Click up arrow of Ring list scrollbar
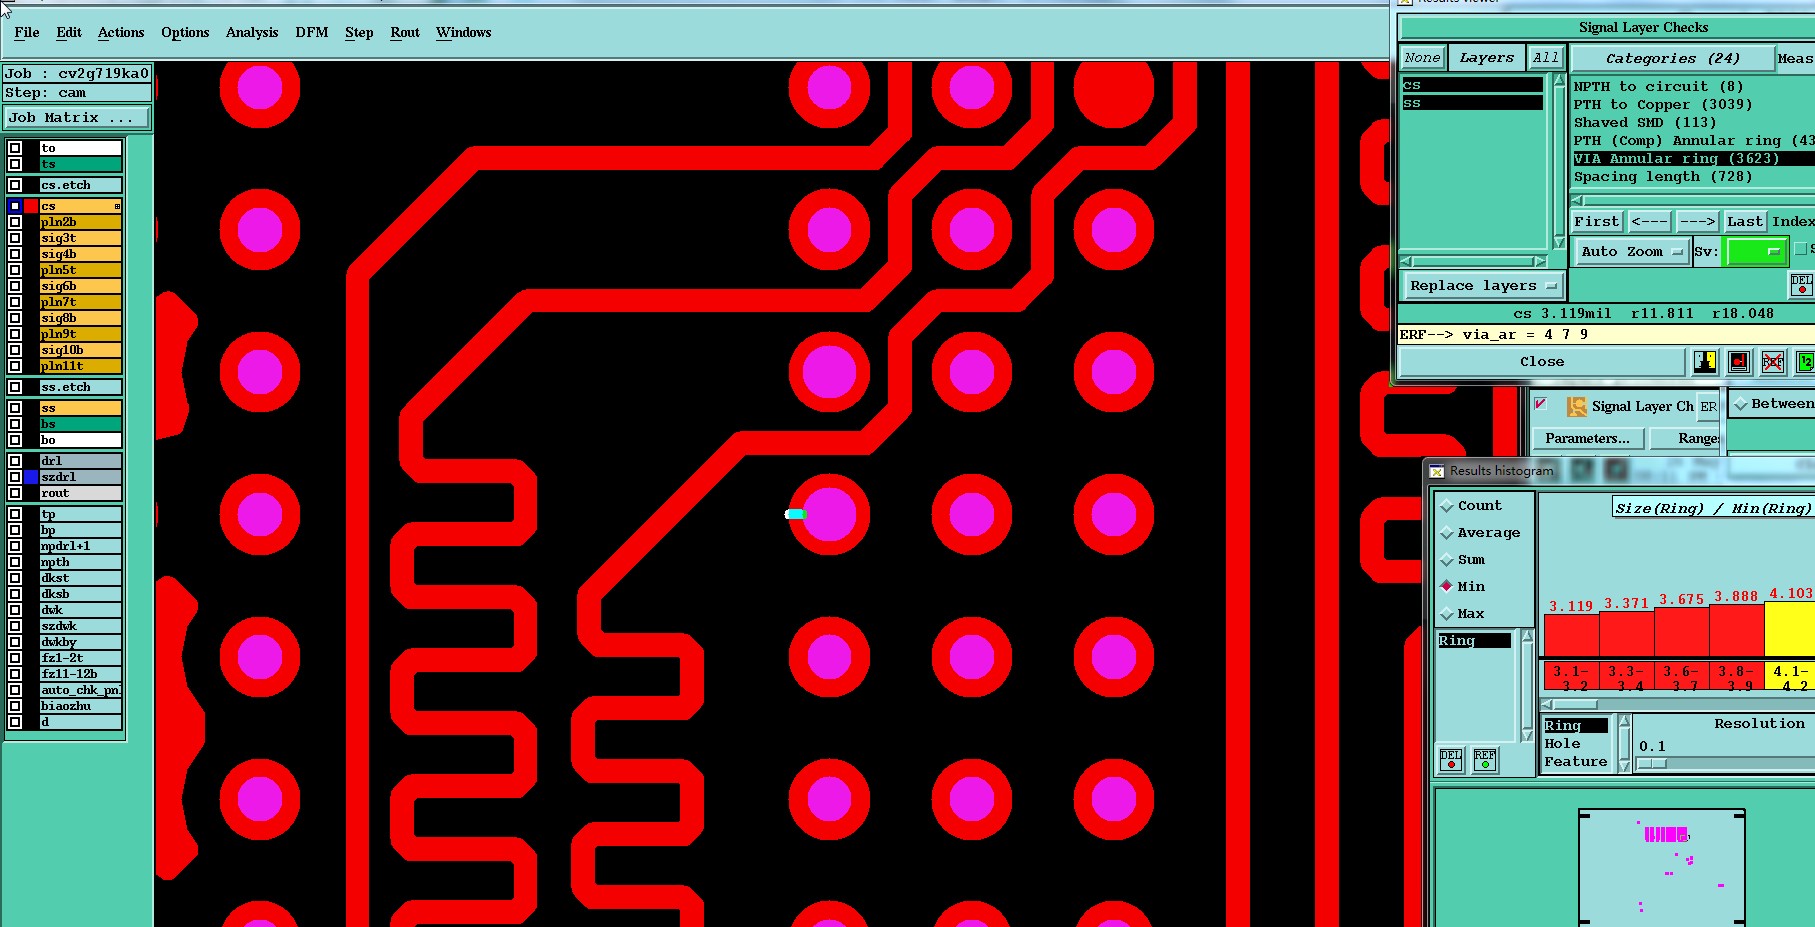 tap(1527, 636)
